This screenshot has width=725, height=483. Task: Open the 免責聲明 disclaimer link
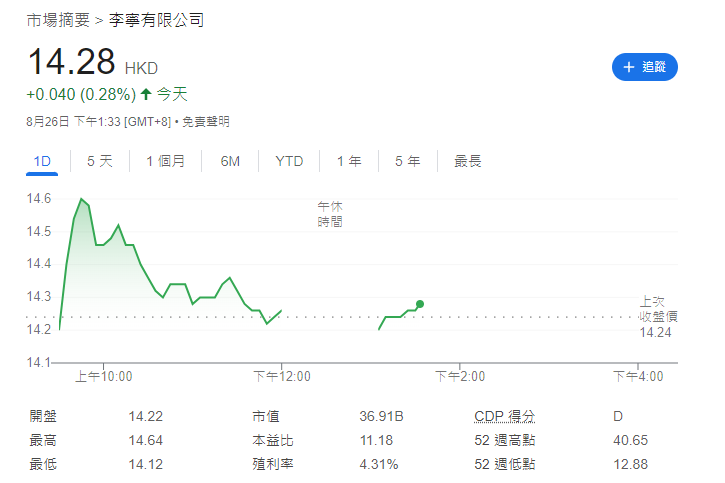206,122
